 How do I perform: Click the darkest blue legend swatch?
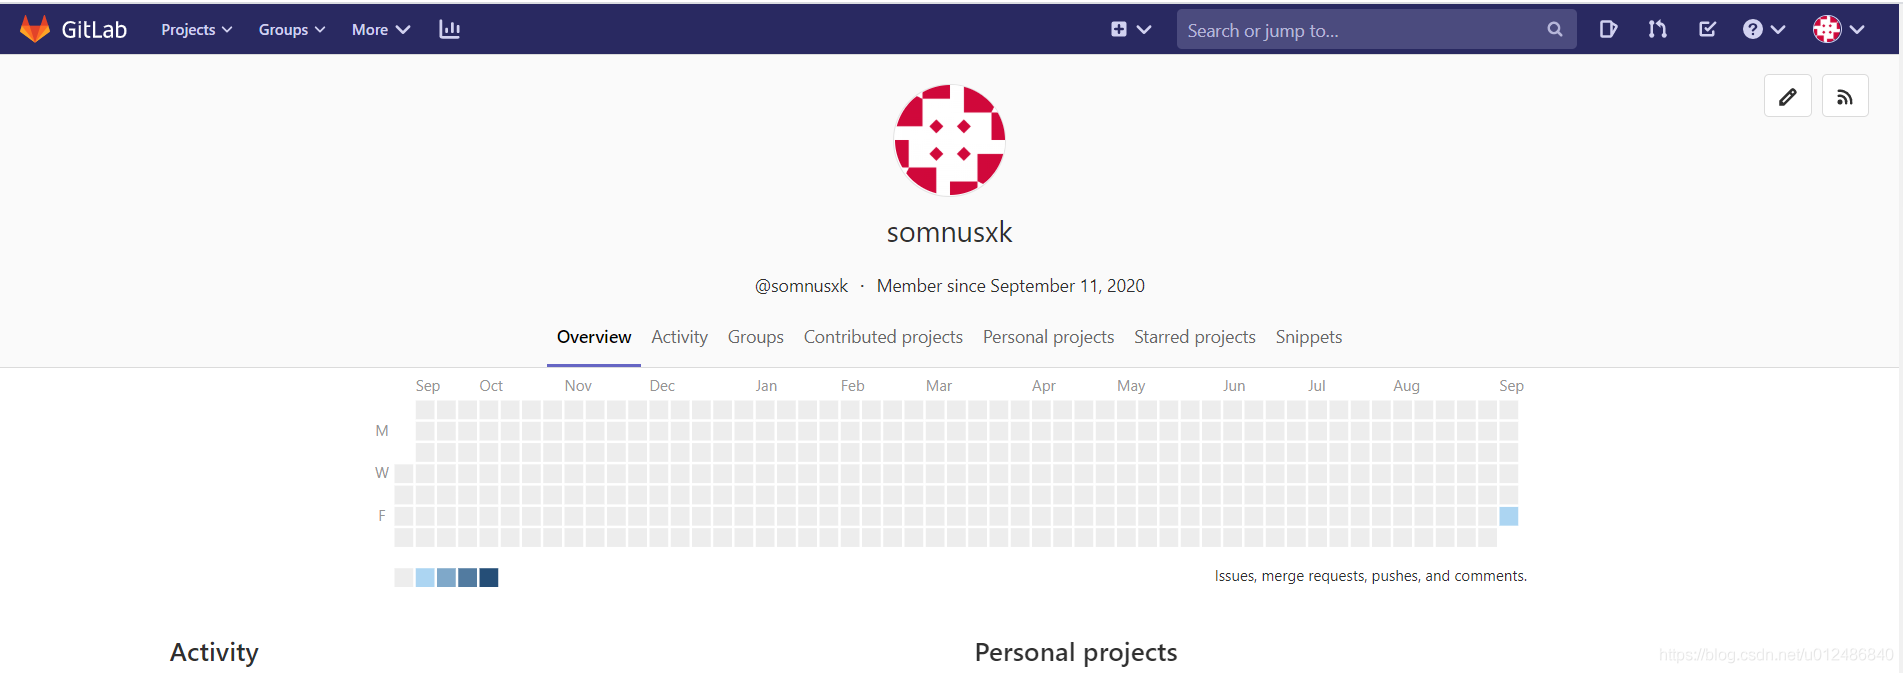click(489, 578)
